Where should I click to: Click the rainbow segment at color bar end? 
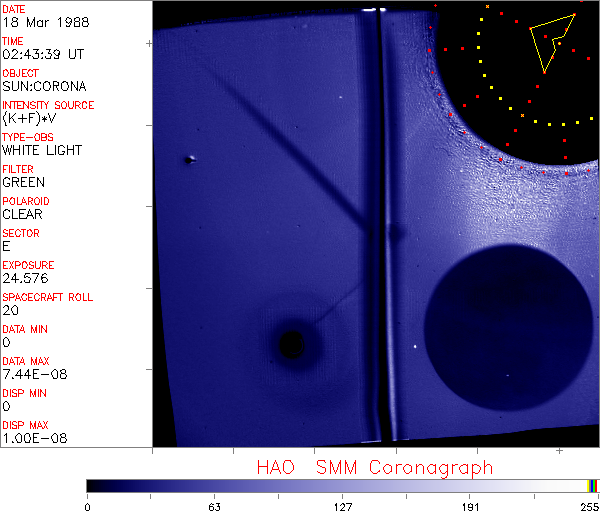pos(593,485)
